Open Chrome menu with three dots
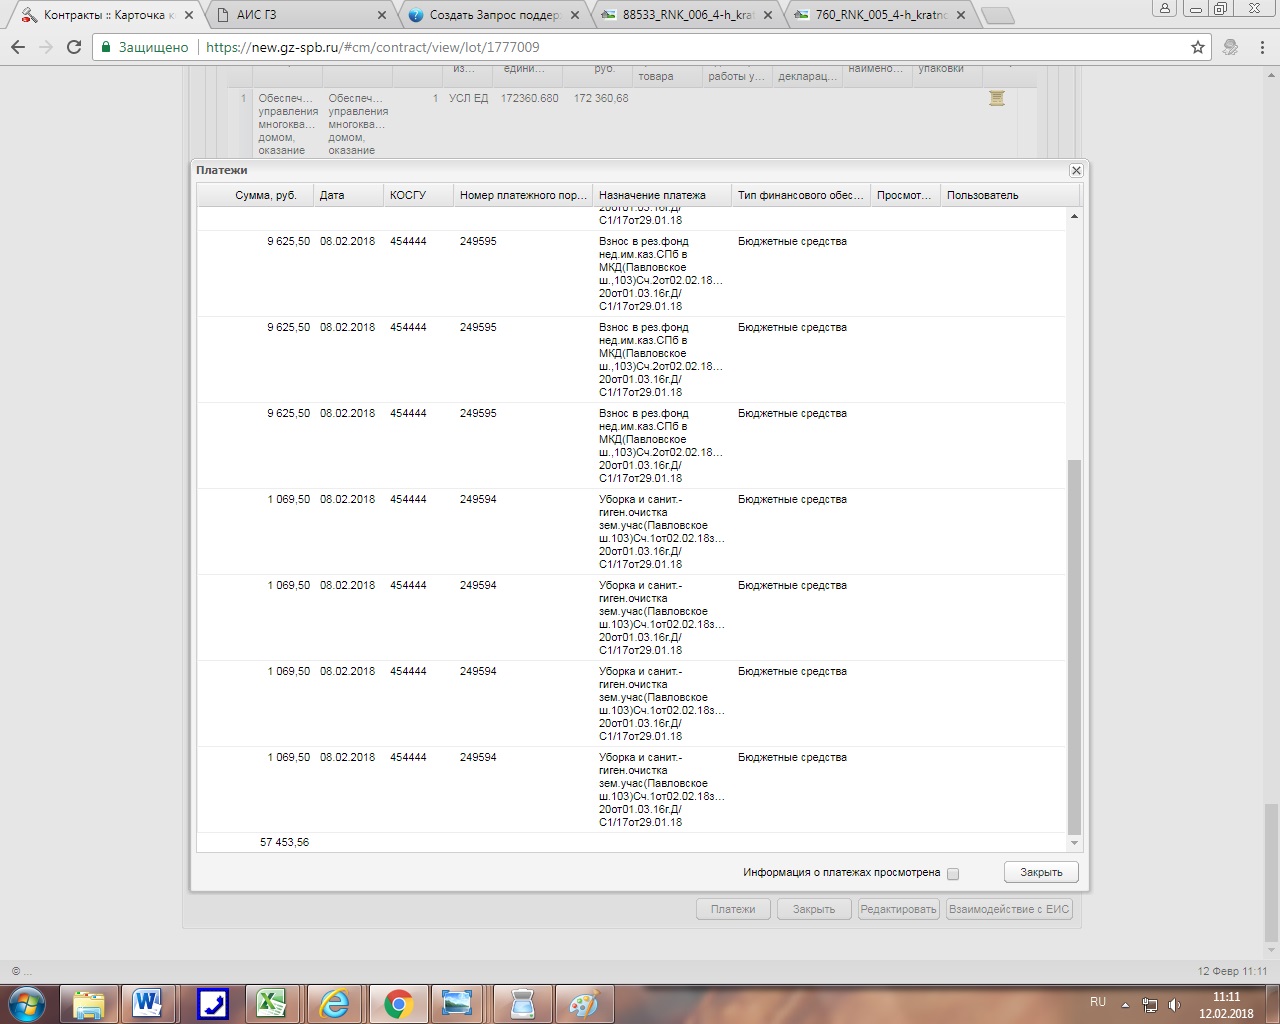Viewport: 1280px width, 1024px height. point(1262,47)
